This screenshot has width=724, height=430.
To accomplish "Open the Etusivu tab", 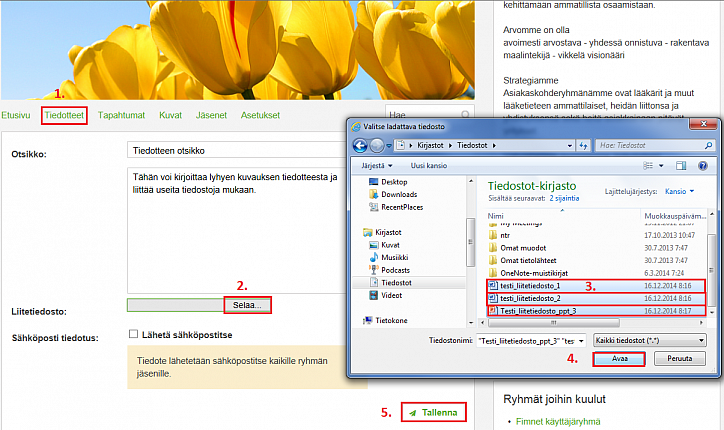I will (16, 115).
